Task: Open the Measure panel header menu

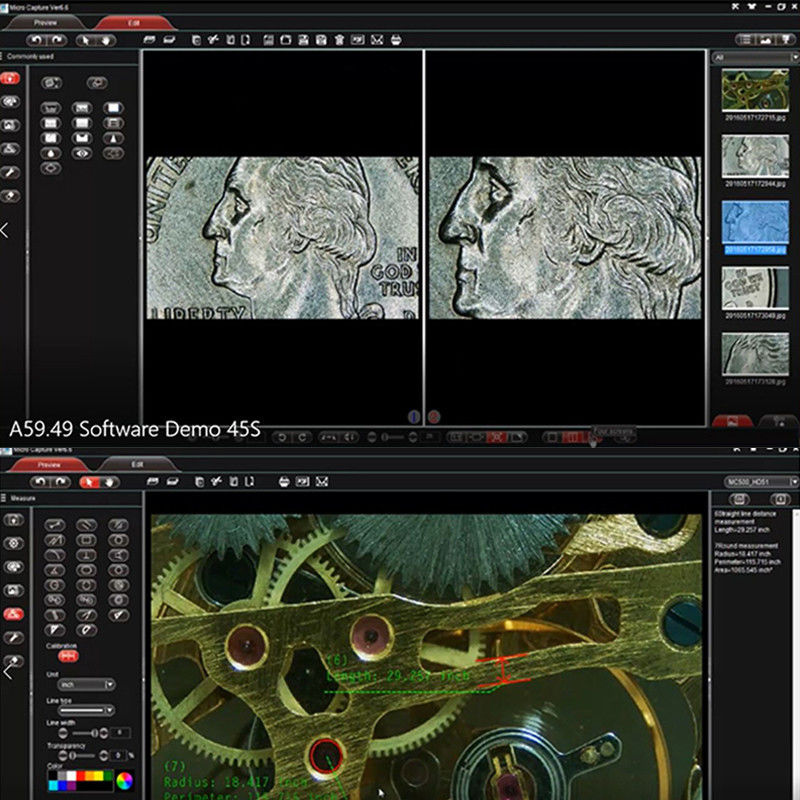Action: [4, 498]
